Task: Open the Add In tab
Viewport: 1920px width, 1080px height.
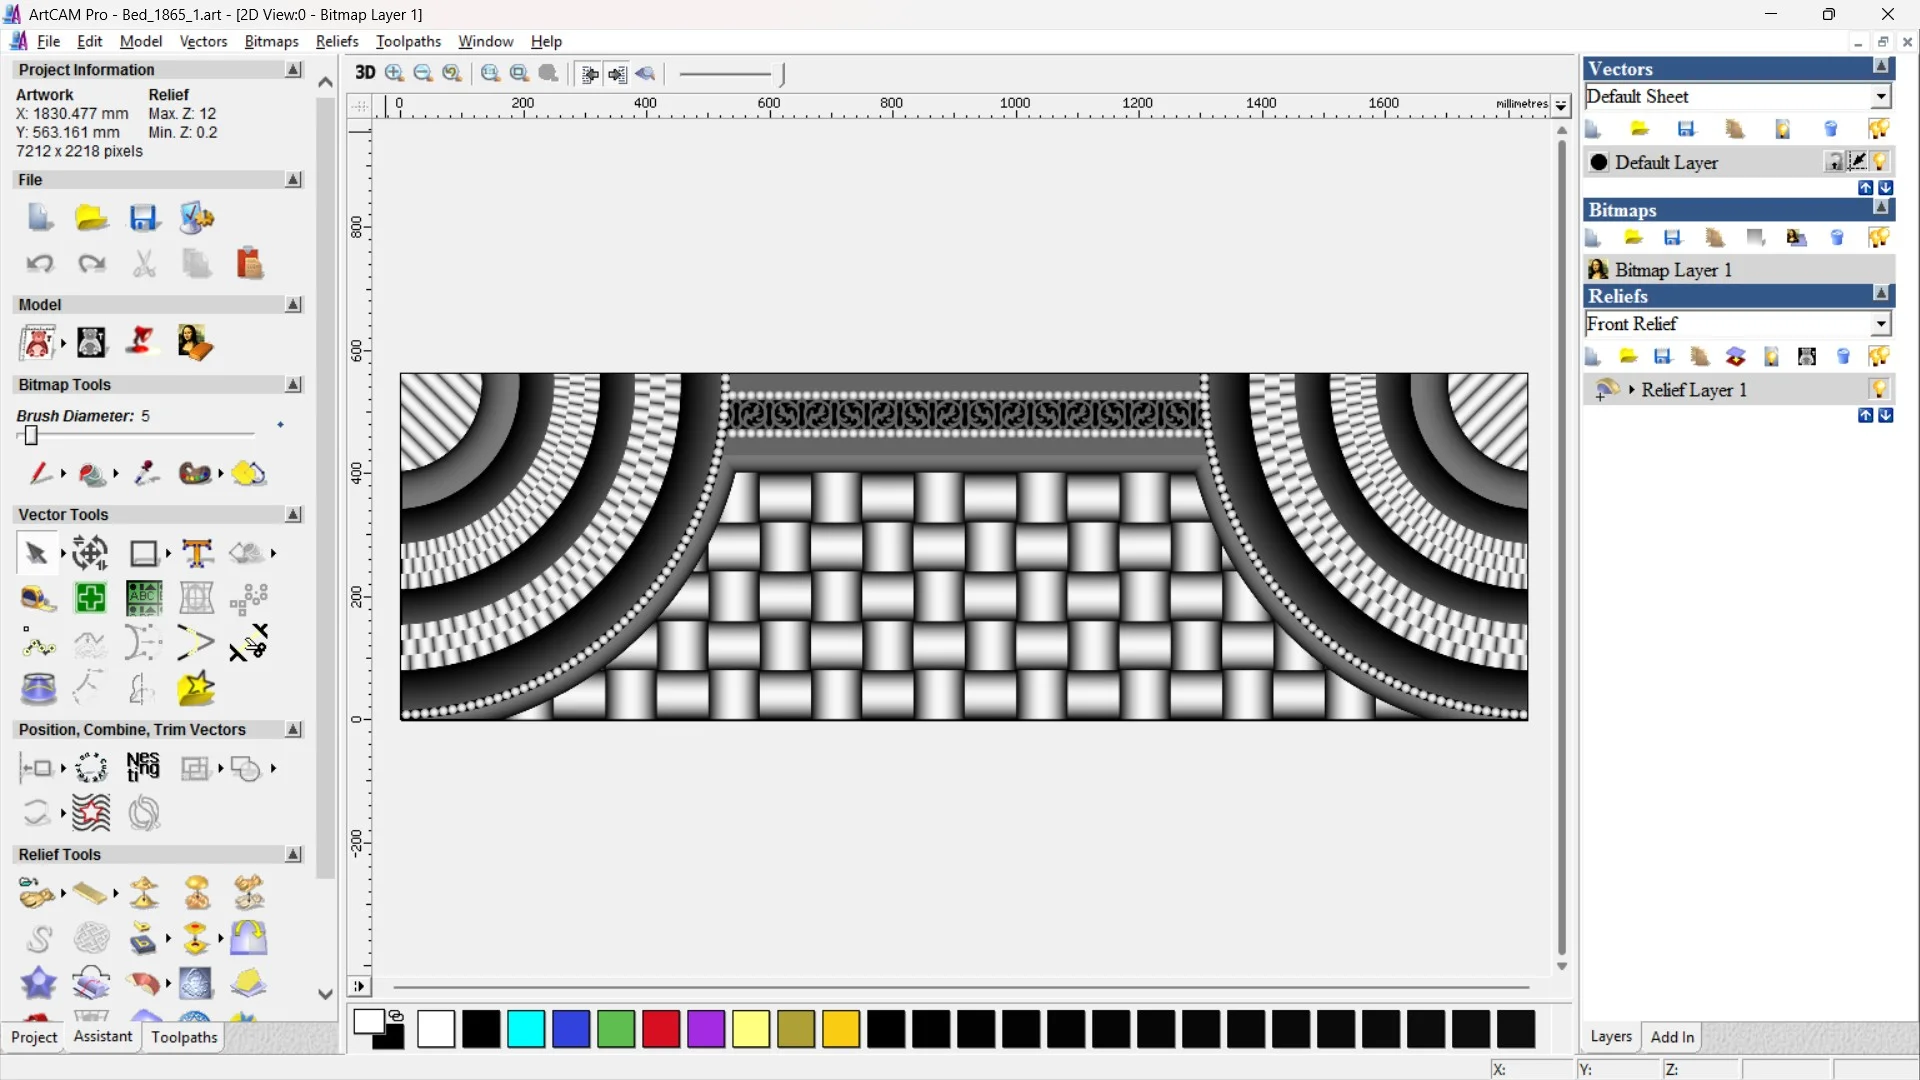Action: (x=1672, y=1037)
